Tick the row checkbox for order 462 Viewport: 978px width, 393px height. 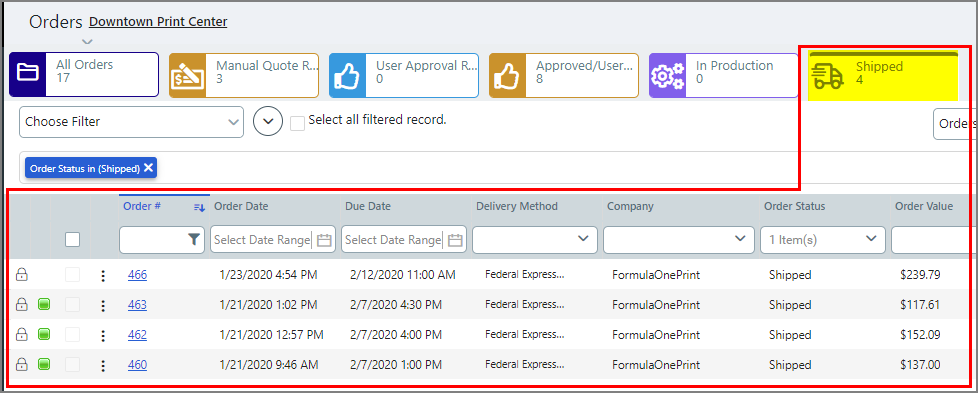coord(72,334)
